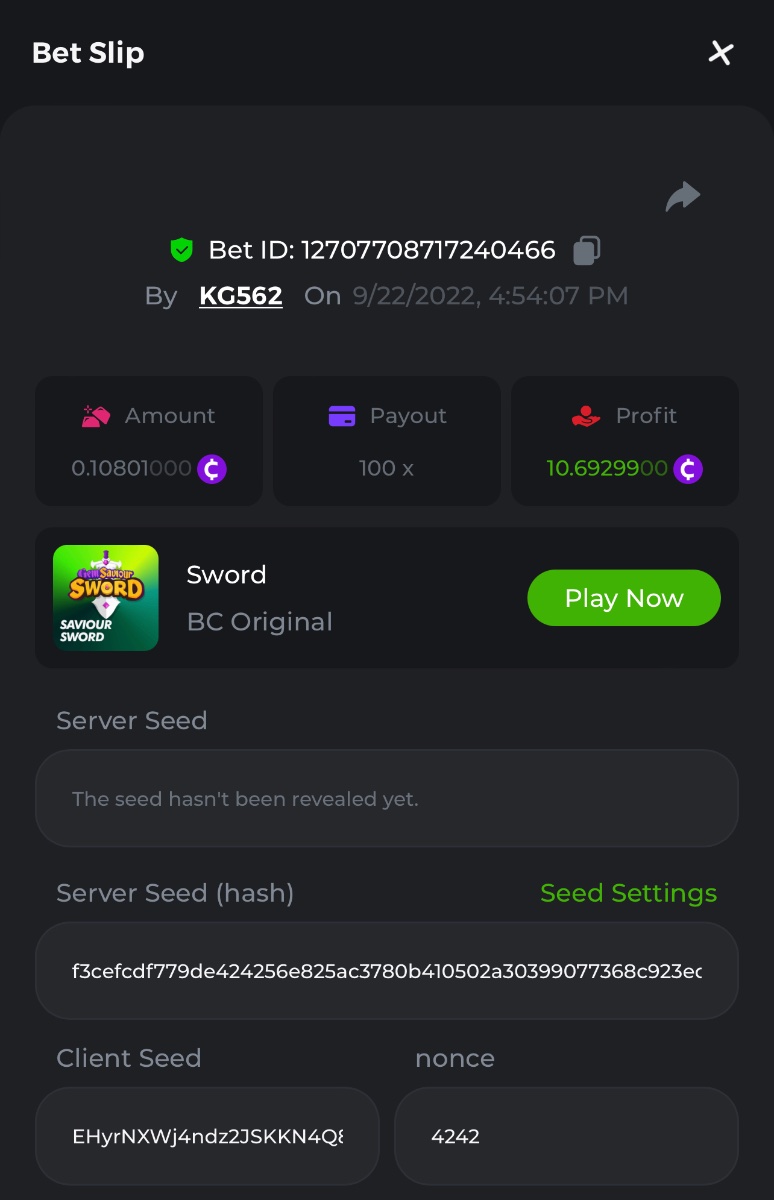Screen dimensions: 774x1200
Task: Tap the Sword game title
Action: tap(226, 575)
